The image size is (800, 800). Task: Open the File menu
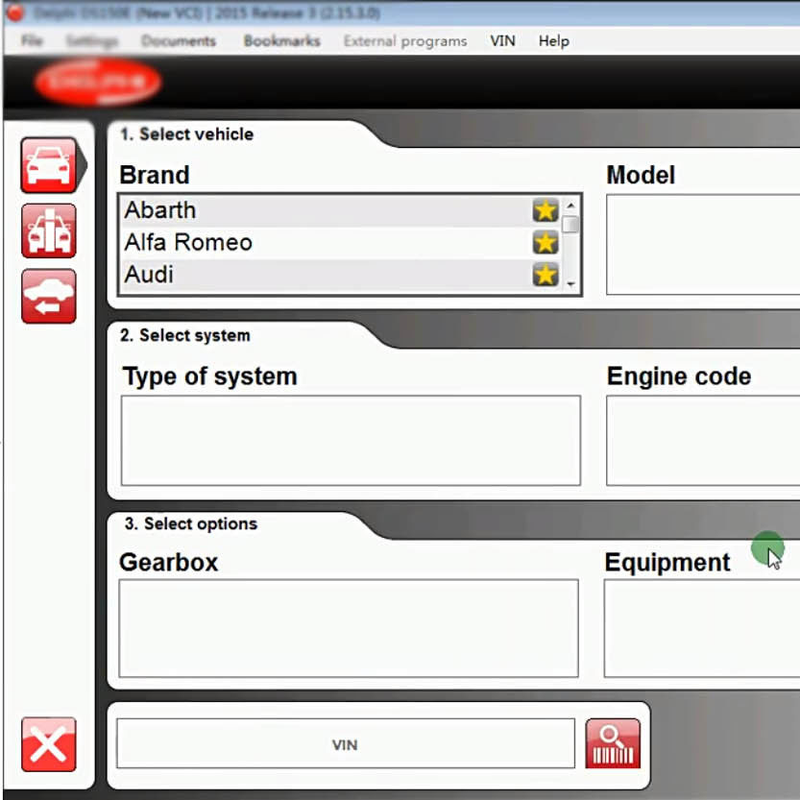coord(32,41)
